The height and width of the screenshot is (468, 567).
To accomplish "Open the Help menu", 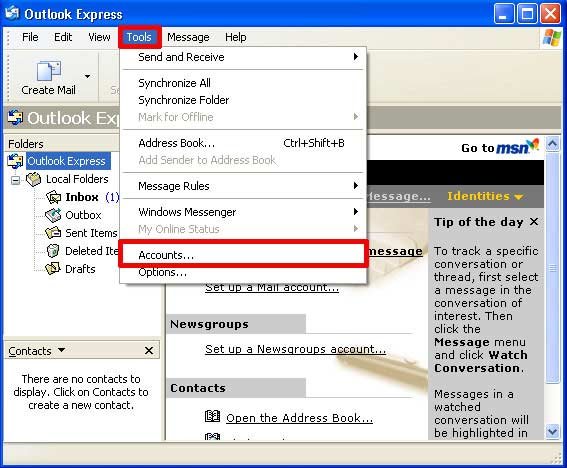I will pos(236,37).
